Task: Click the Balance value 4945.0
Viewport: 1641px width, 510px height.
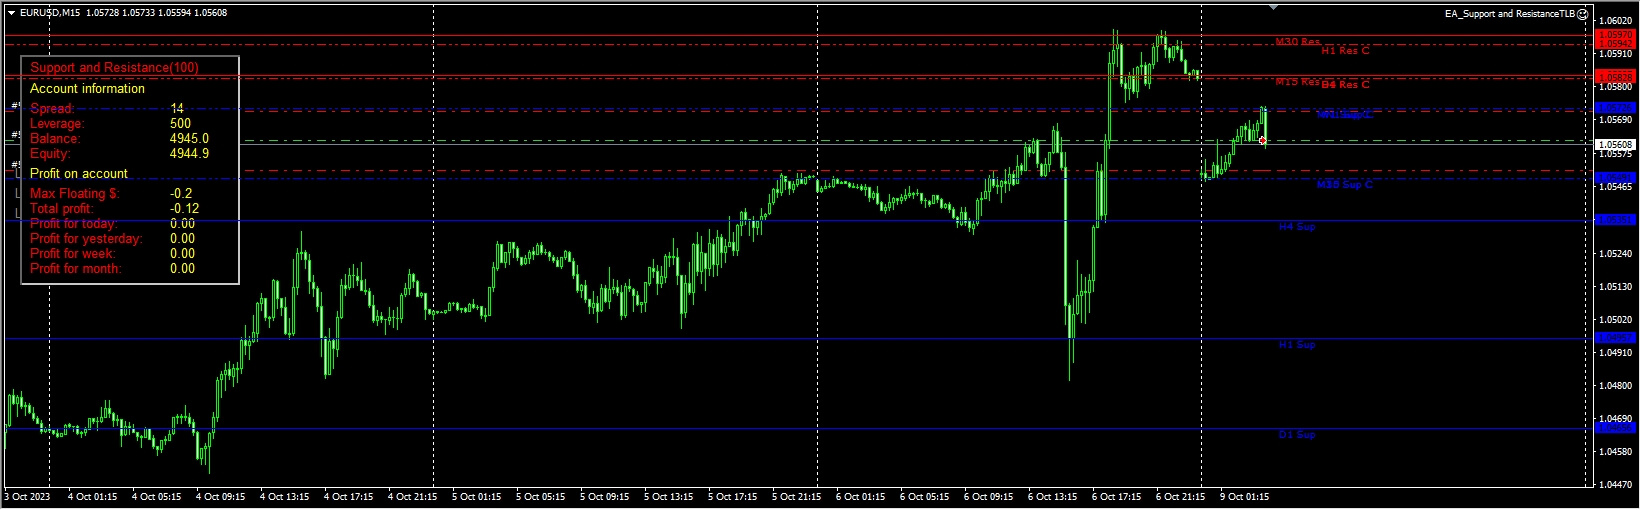Action: (189, 138)
